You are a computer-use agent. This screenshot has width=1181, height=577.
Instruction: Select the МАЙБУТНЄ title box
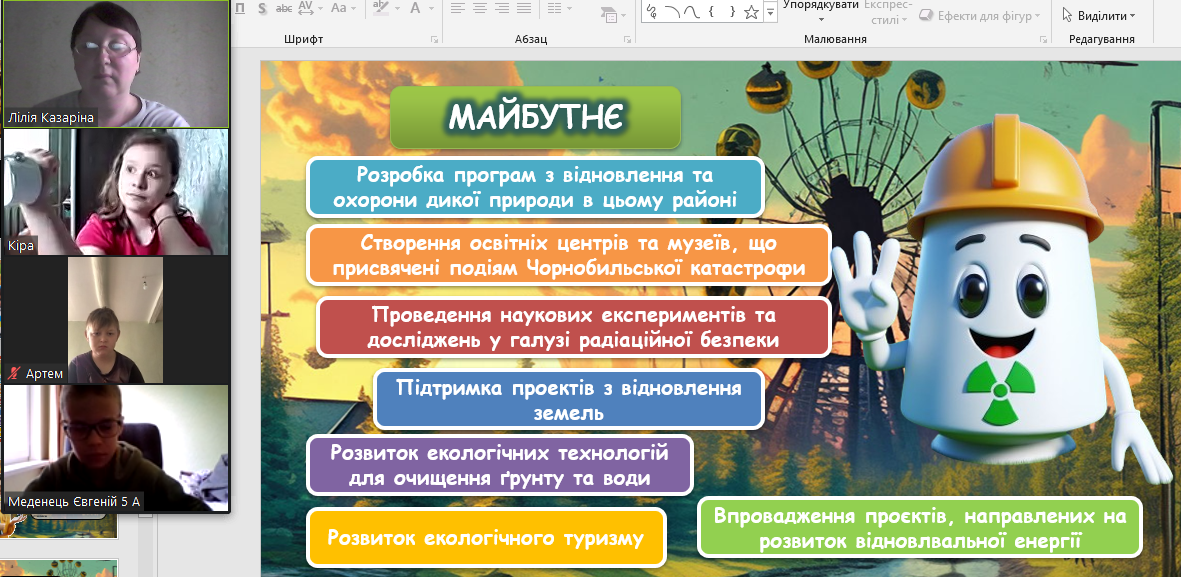(x=536, y=117)
